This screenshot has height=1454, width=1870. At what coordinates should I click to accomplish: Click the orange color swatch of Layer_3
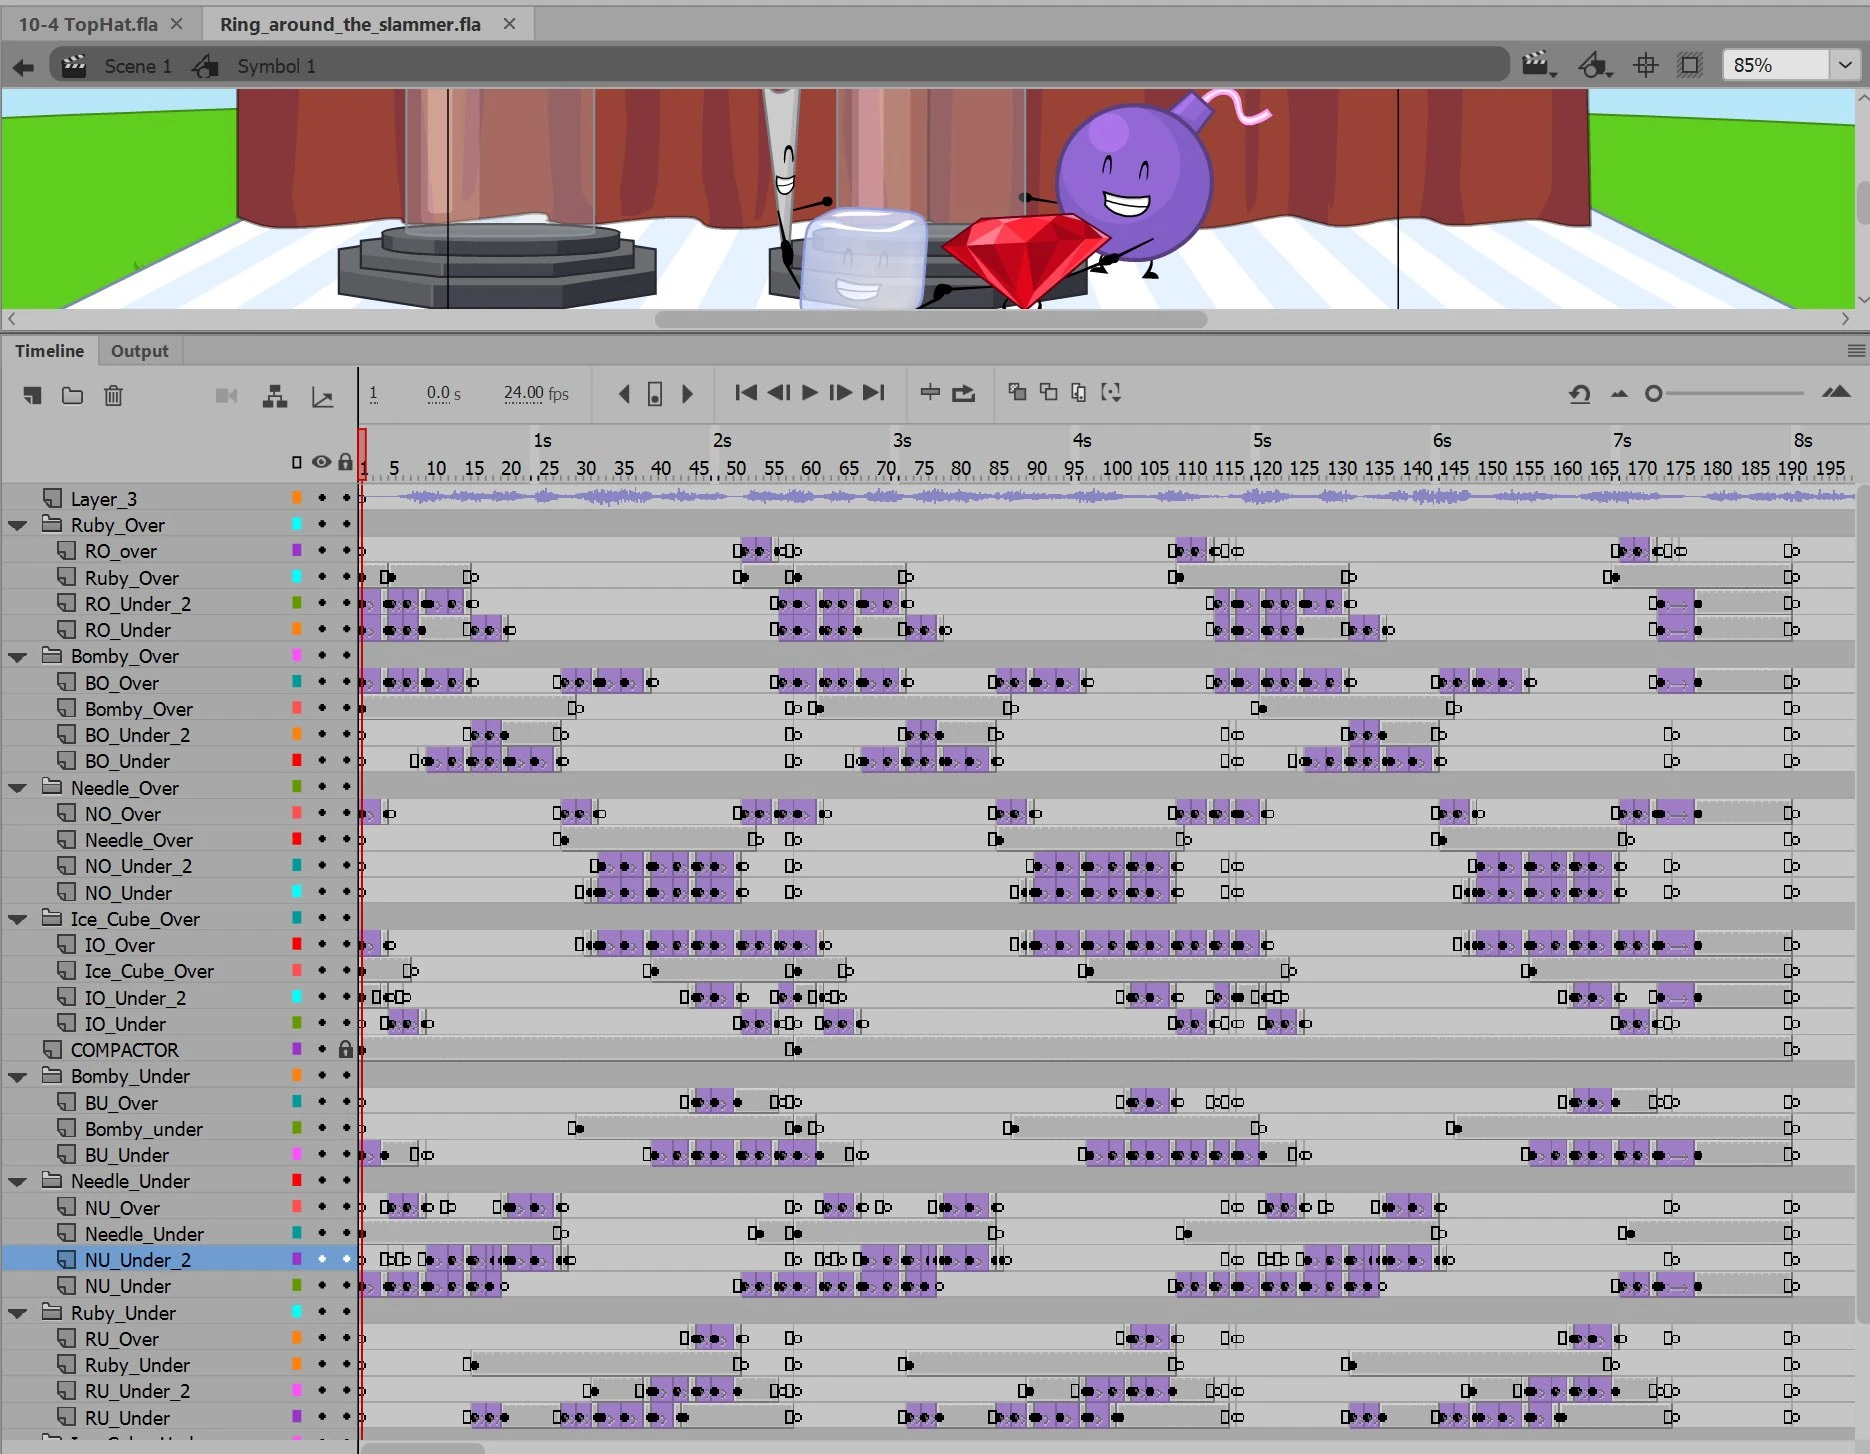[x=297, y=498]
